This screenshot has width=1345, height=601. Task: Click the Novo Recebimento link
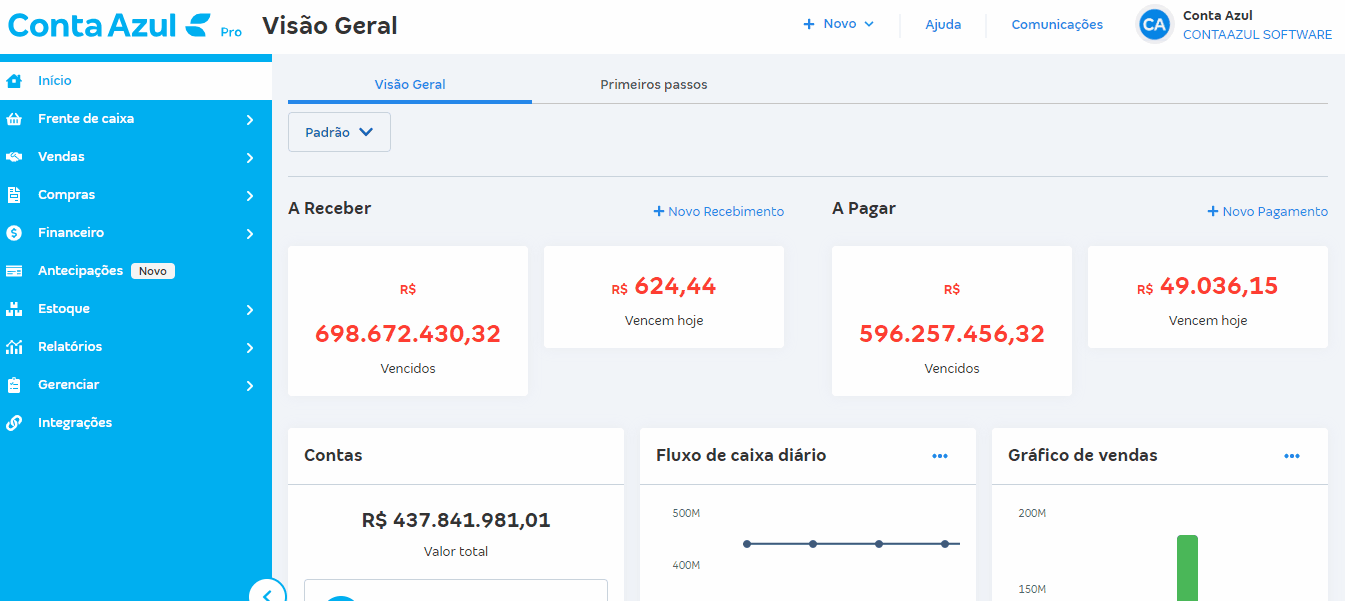tap(719, 212)
